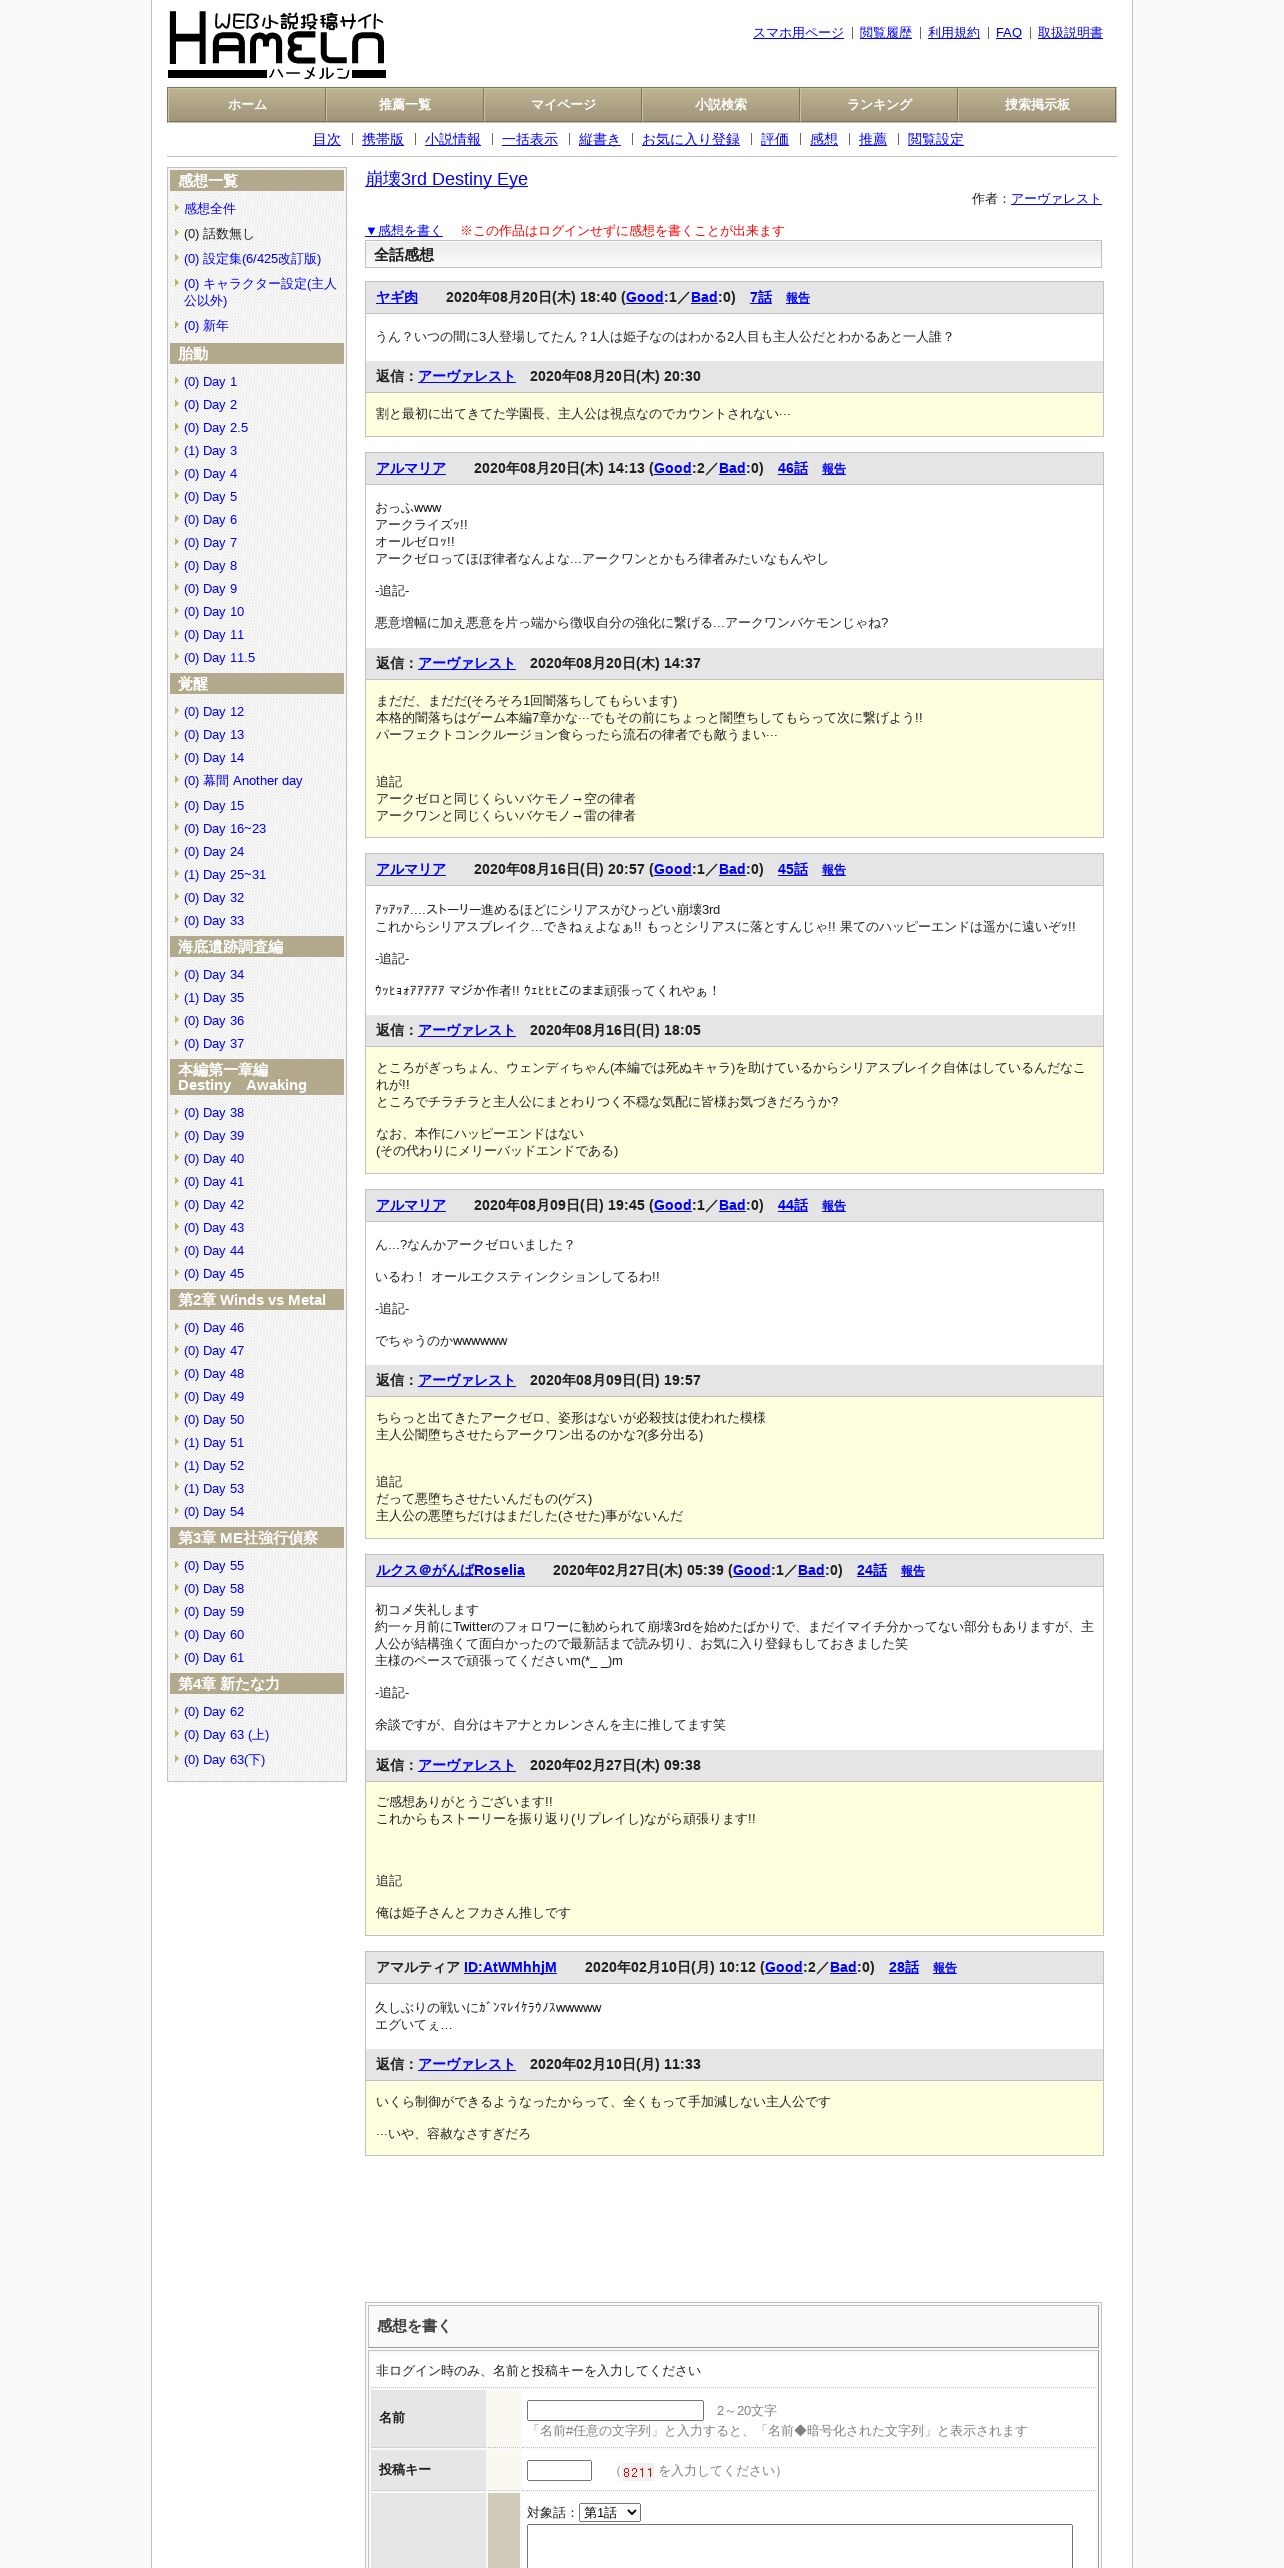
Task: Open the 取扱説明書 link
Action: (x=1070, y=33)
